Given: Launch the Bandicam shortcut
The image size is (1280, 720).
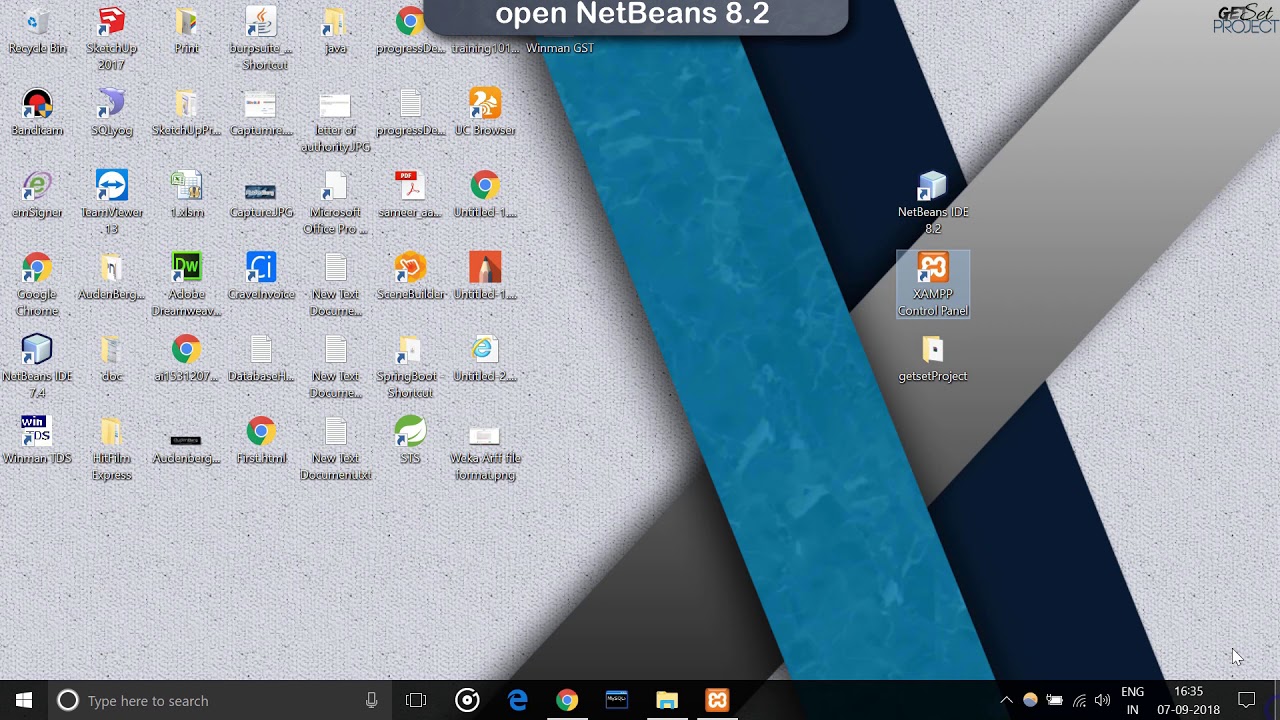Looking at the screenshot, I should (x=37, y=112).
